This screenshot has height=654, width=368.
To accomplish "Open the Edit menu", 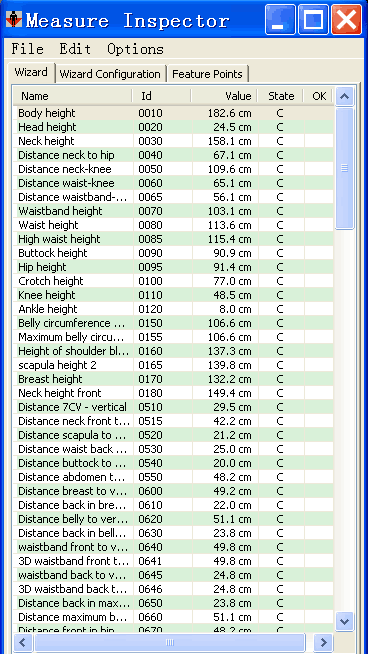I will pos(75,49).
